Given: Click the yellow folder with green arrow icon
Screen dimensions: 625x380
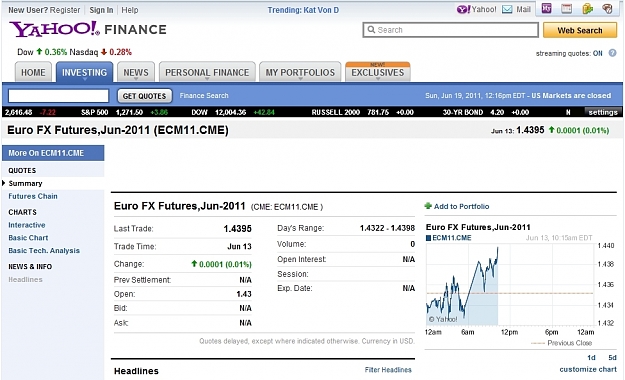Looking at the screenshot, I should [588, 8].
